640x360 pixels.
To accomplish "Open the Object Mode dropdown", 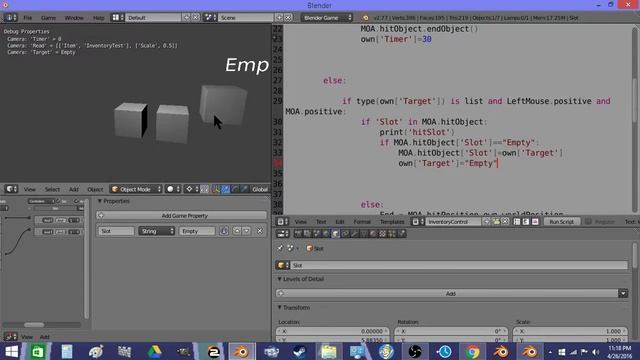I will [136, 189].
